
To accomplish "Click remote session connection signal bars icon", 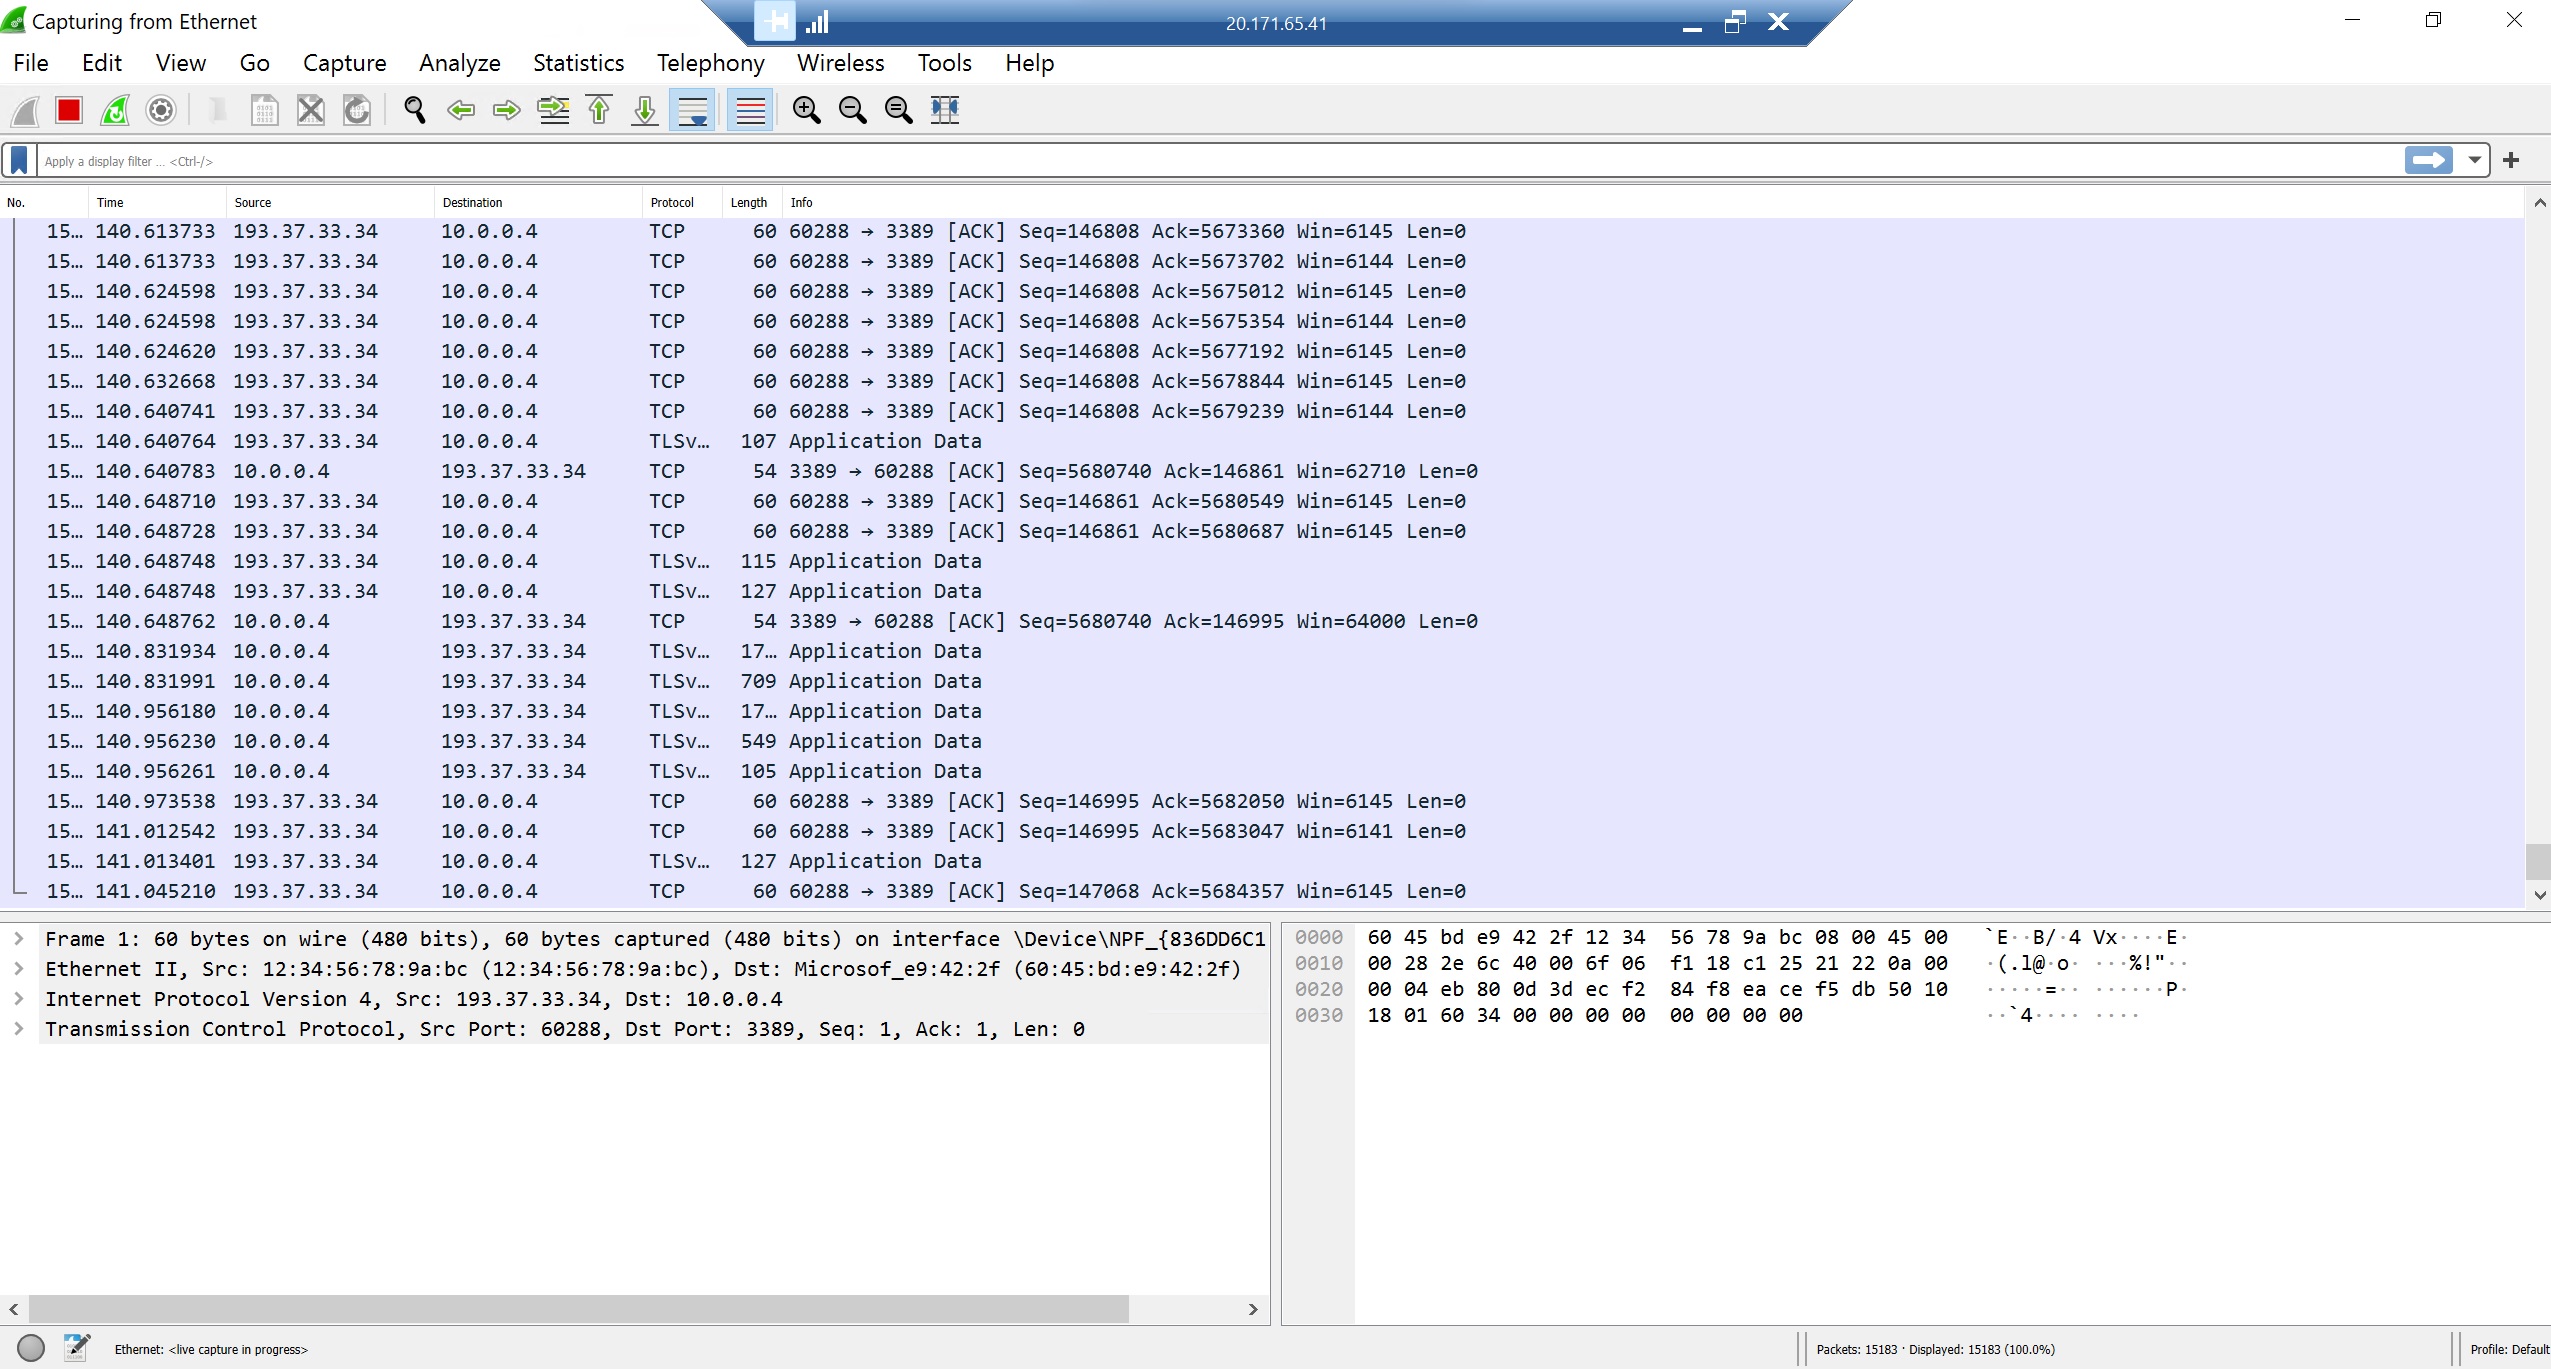I will pyautogui.click(x=818, y=22).
